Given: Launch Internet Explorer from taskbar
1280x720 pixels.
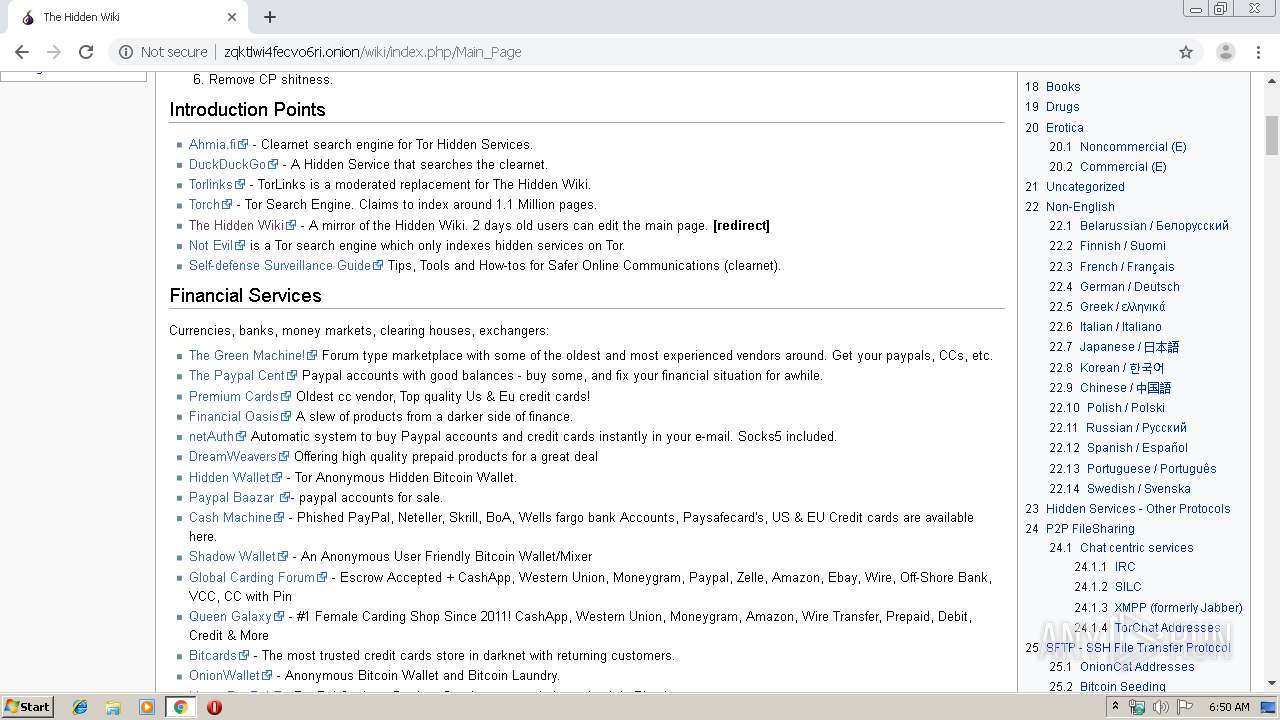Looking at the screenshot, I should click(x=81, y=707).
